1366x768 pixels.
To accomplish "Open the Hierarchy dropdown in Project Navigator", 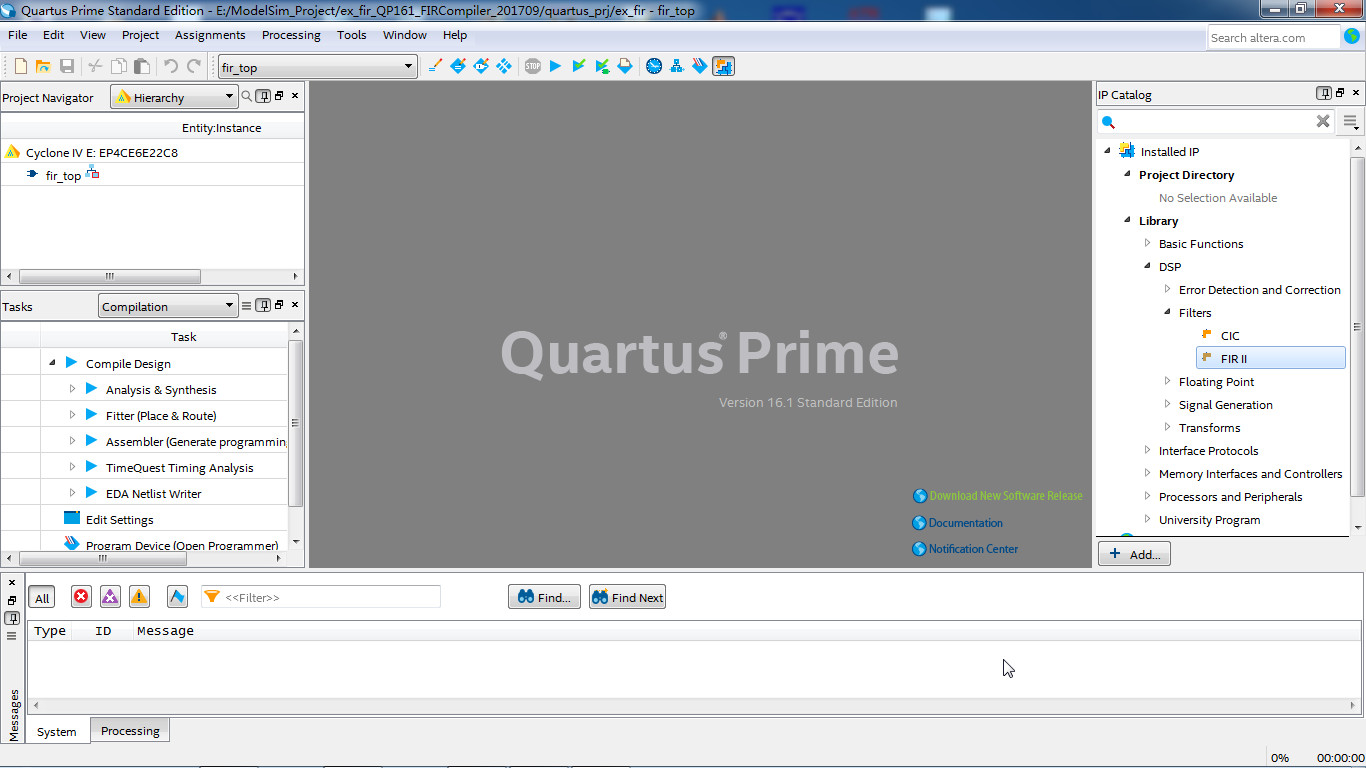I will tap(173, 97).
